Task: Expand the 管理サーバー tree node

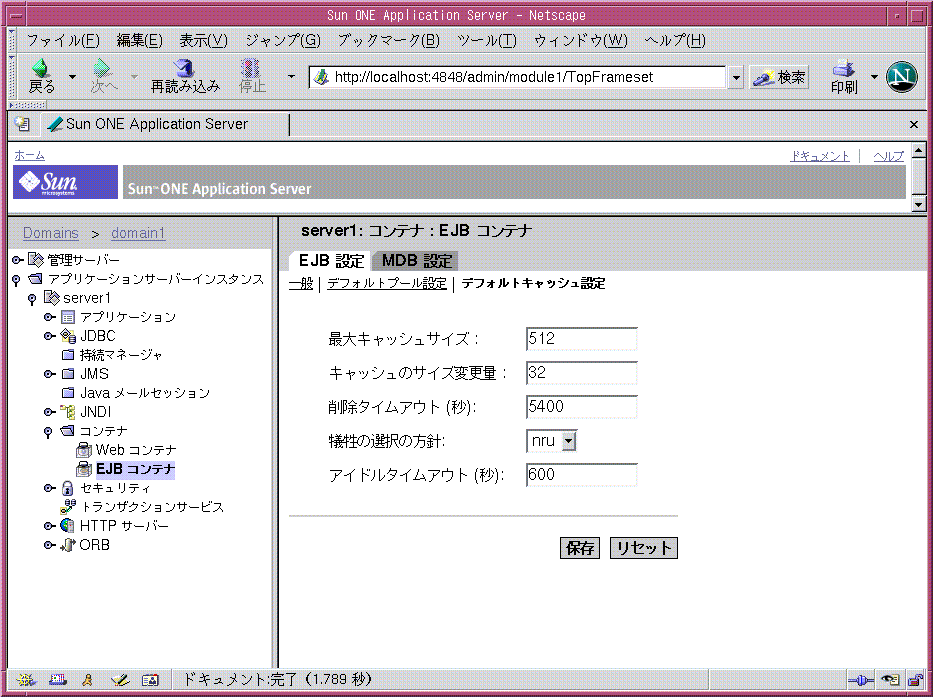Action: tap(18, 260)
